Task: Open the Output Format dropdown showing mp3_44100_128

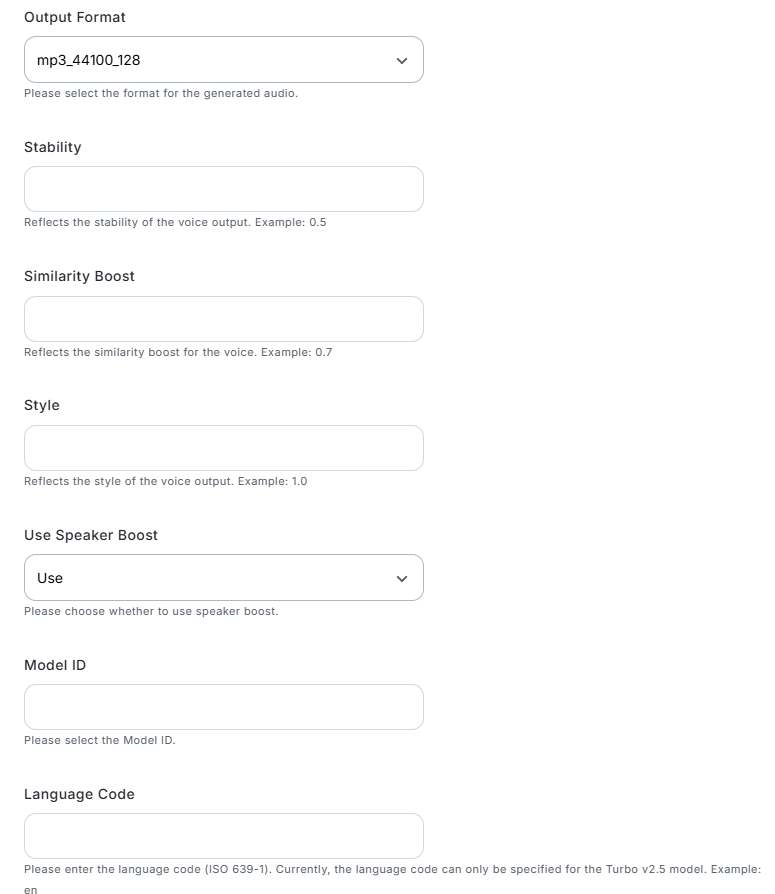Action: (x=224, y=60)
